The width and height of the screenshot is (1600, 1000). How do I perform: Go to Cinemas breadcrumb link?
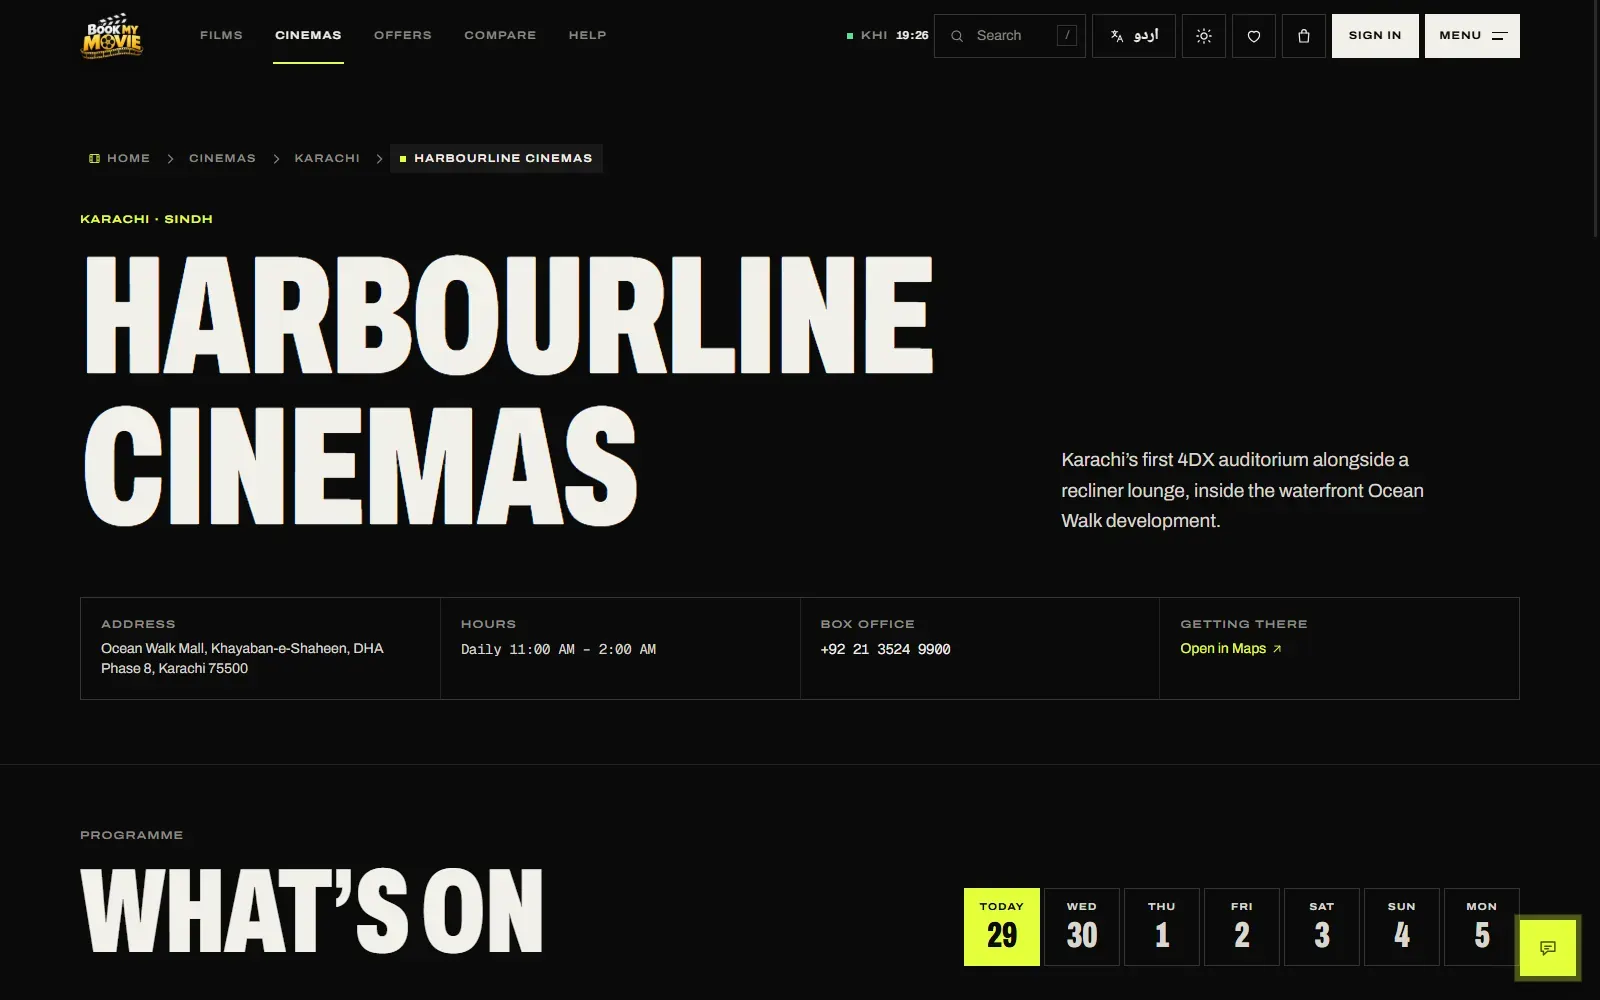[x=222, y=158]
